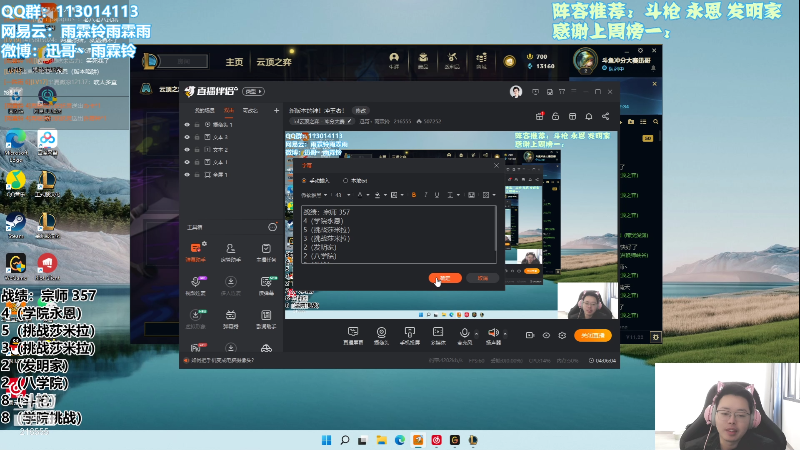Click the share icon in streaming companion
The image size is (800, 450).
click(x=606, y=116)
